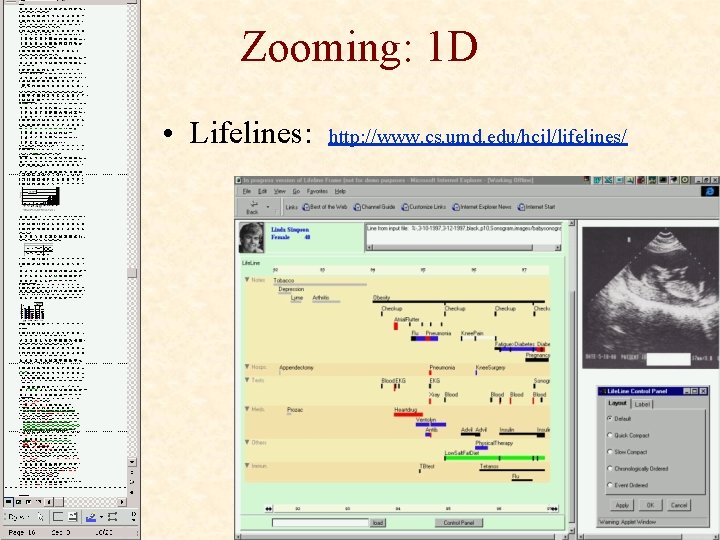Collapse the Others facet triangle
720x540 pixels.
click(x=247, y=442)
